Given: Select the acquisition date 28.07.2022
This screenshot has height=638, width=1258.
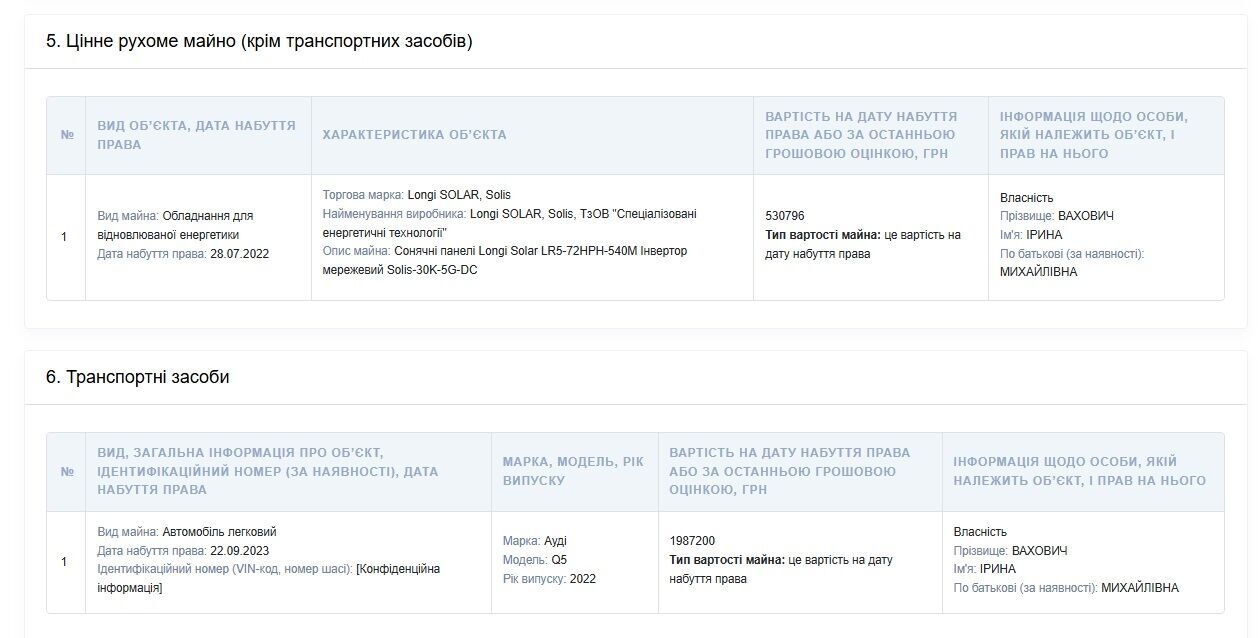Looking at the screenshot, I should coord(239,254).
